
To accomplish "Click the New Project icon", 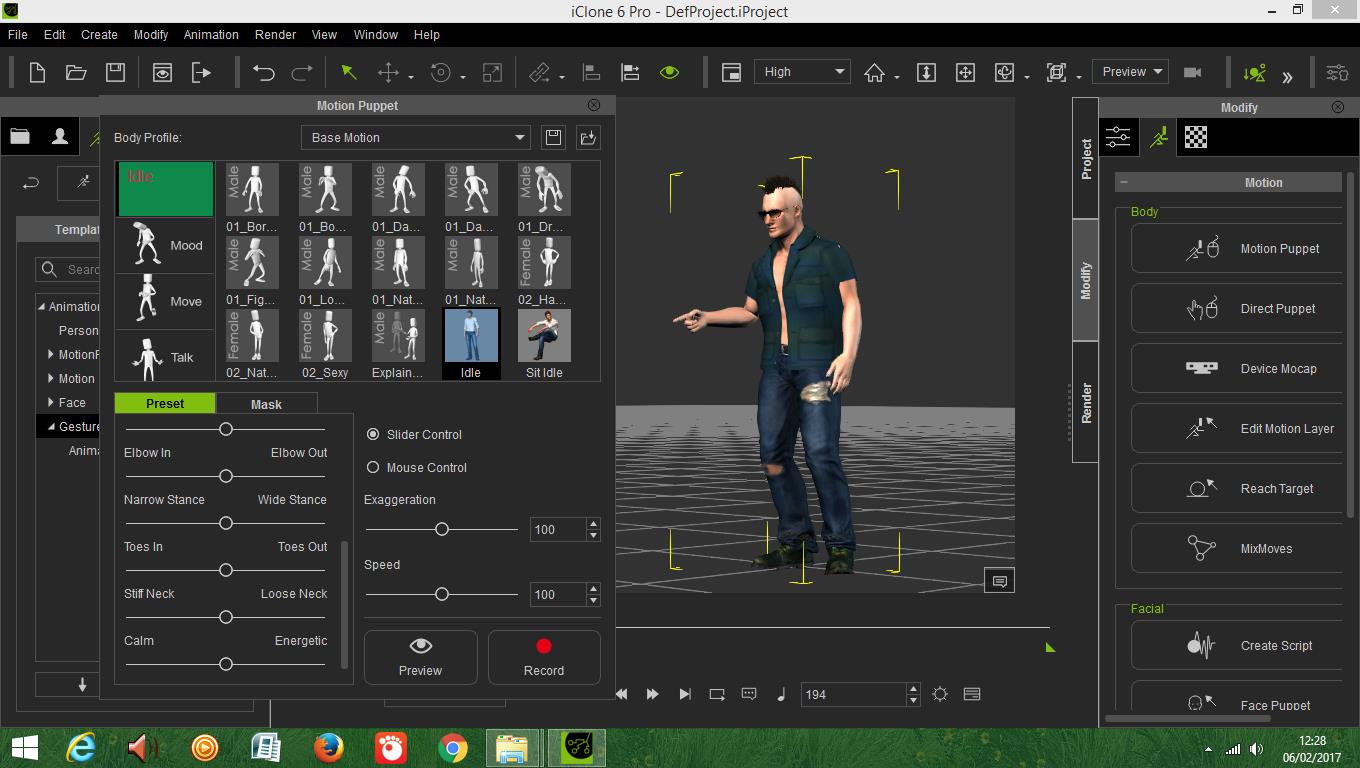I will (37, 72).
